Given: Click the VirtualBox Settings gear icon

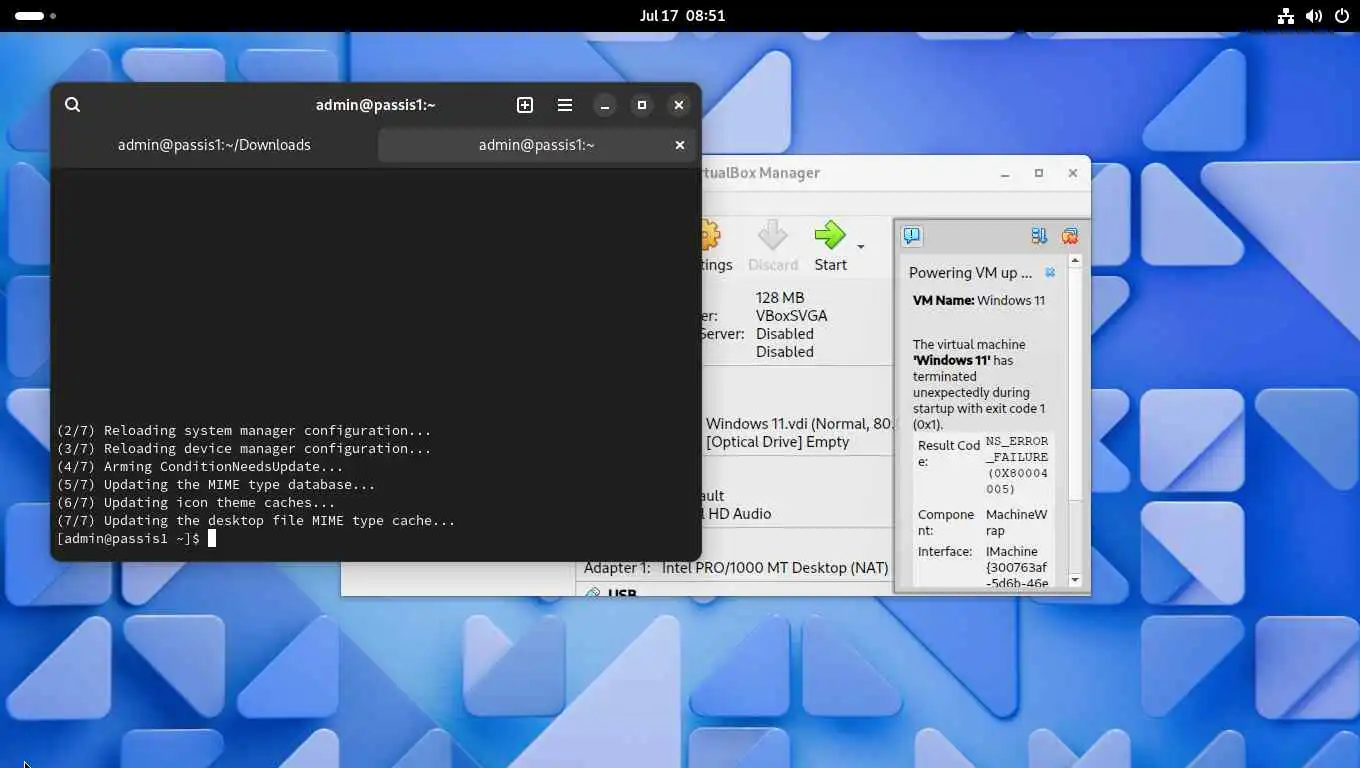Looking at the screenshot, I should click(711, 236).
